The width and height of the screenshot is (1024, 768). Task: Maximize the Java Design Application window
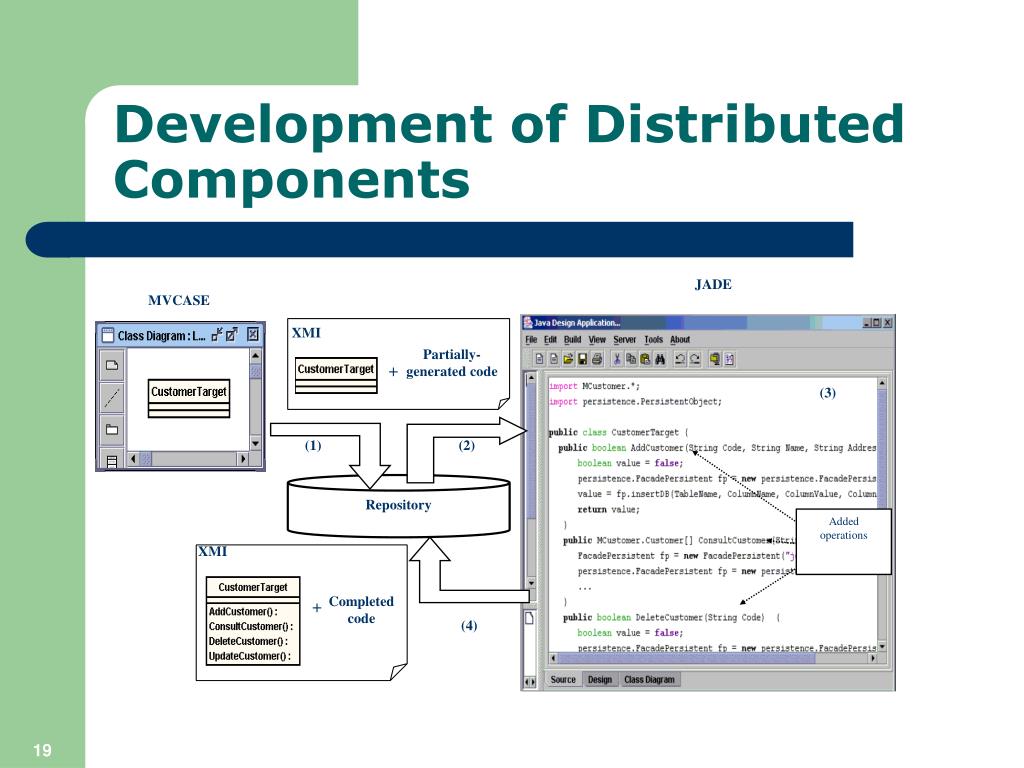click(x=877, y=323)
